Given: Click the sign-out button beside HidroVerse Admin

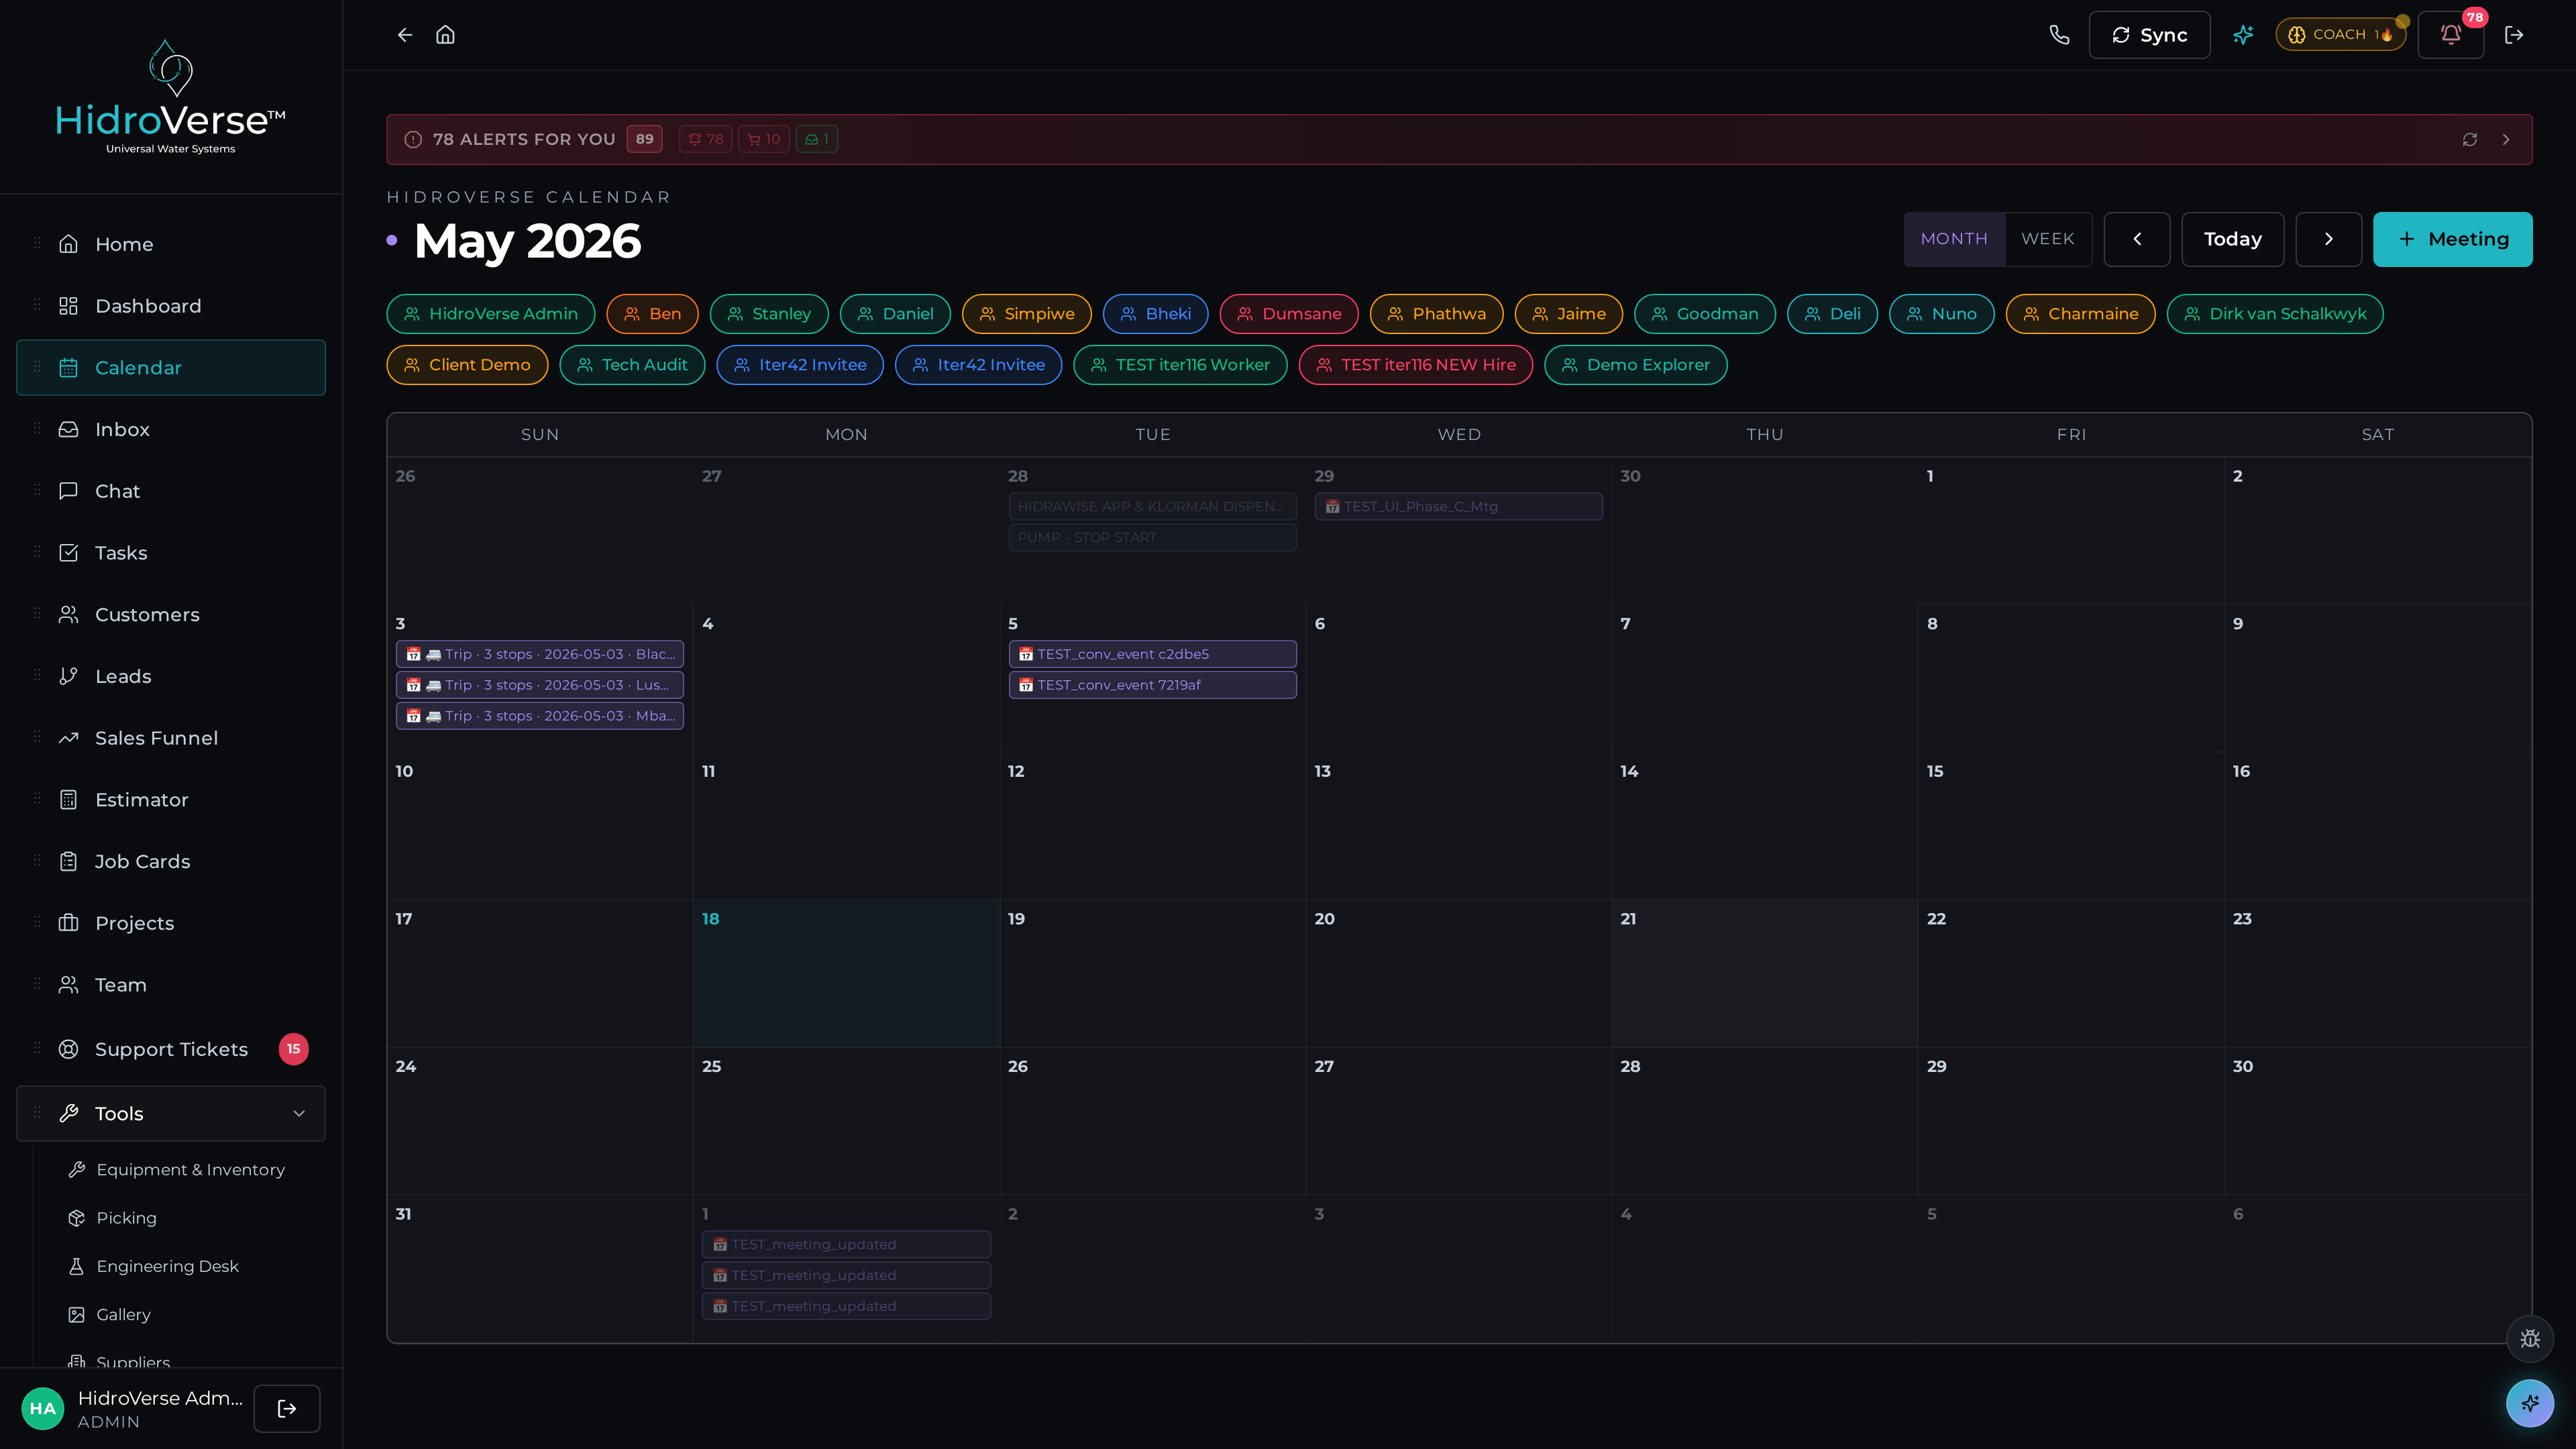Looking at the screenshot, I should tap(287, 1408).
